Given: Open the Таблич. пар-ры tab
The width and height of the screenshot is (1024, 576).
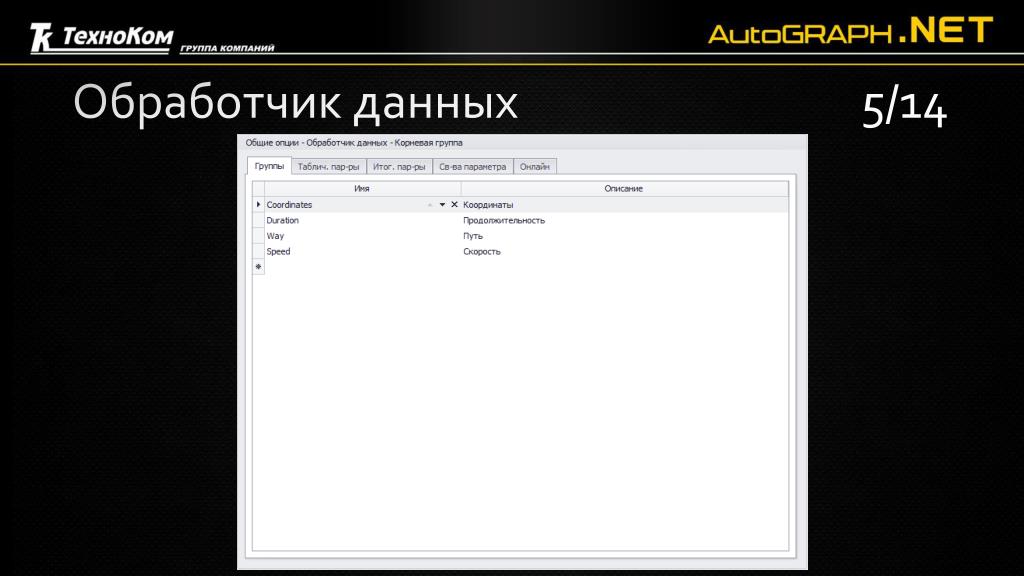Looking at the screenshot, I should [328, 167].
